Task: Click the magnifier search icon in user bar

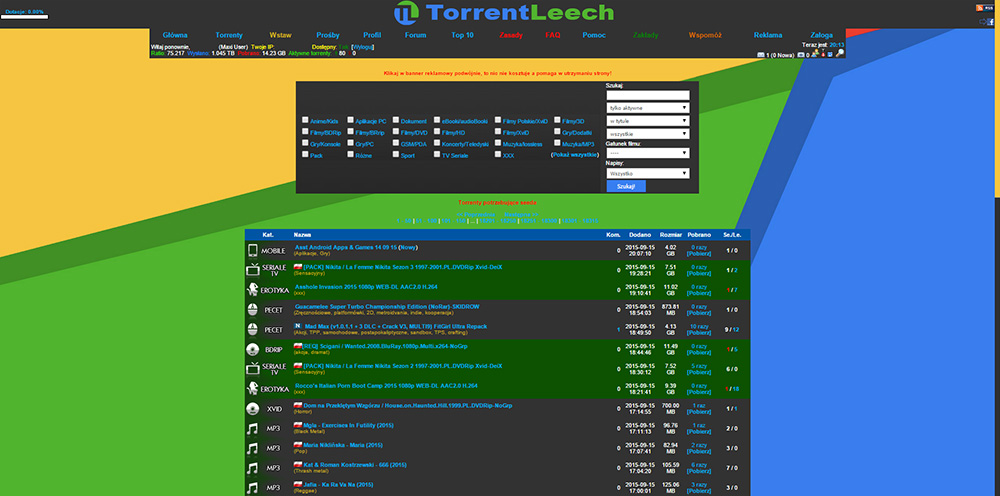Action: [840, 53]
